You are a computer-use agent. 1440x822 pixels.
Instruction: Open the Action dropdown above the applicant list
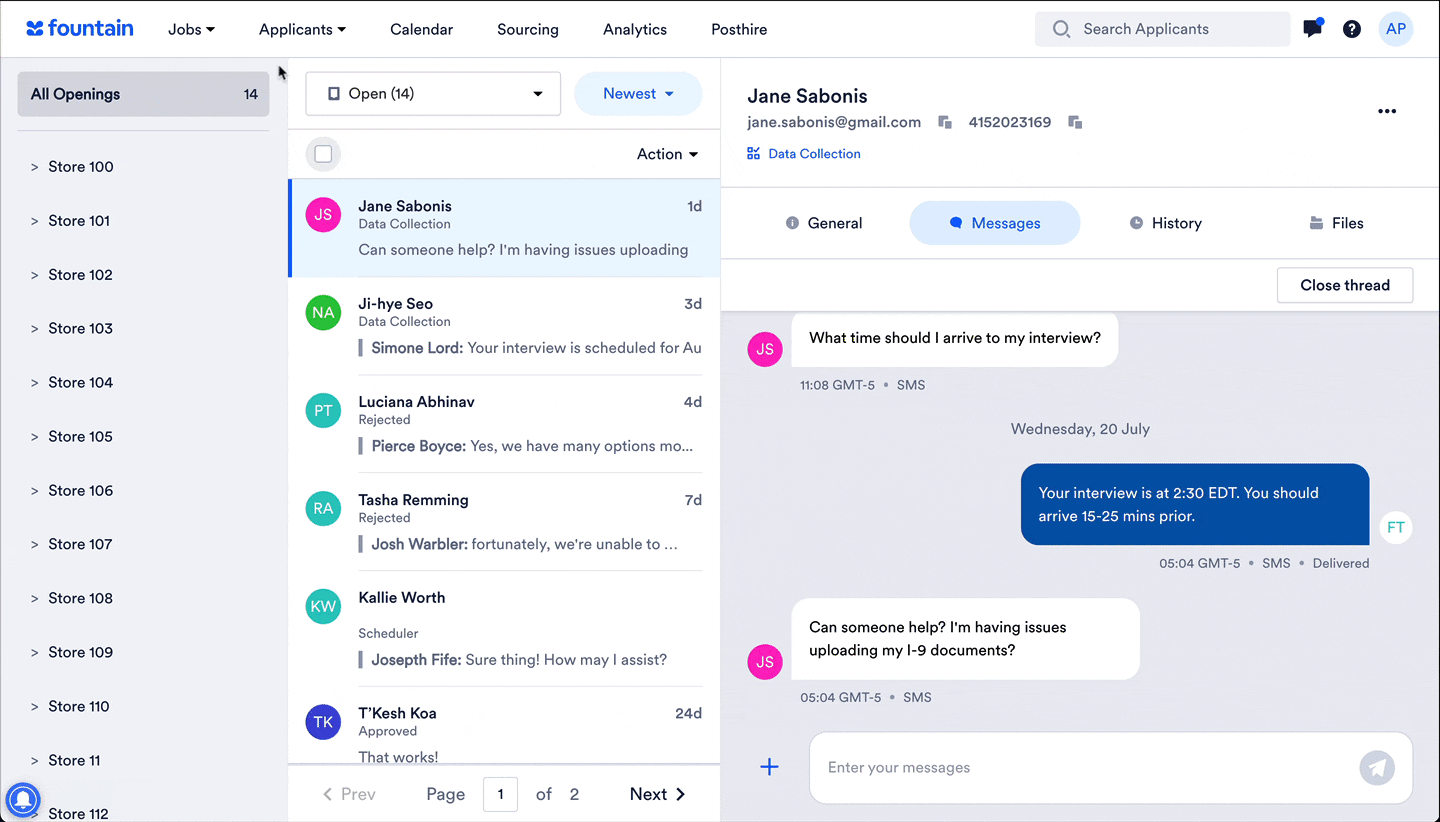click(x=667, y=154)
